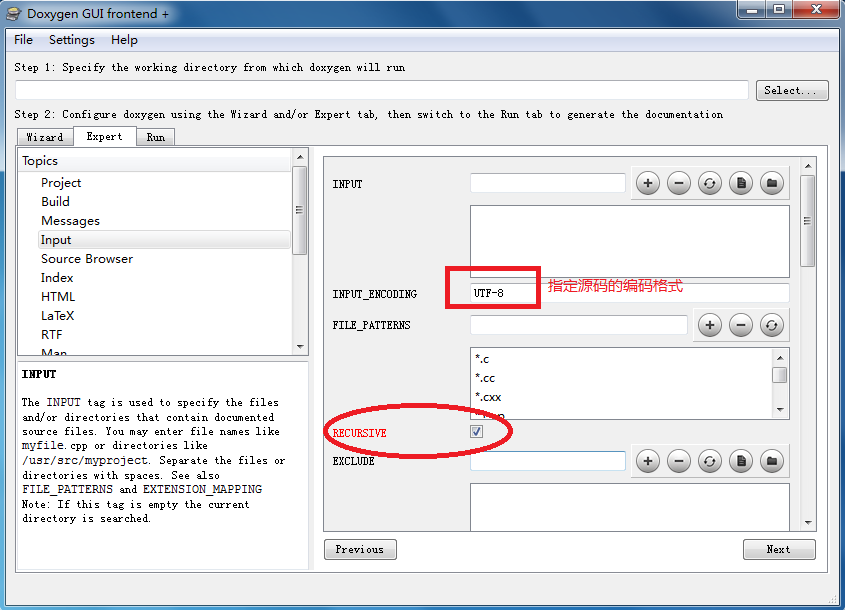The width and height of the screenshot is (845, 610).
Task: Open the Help menu
Action: [x=124, y=40]
